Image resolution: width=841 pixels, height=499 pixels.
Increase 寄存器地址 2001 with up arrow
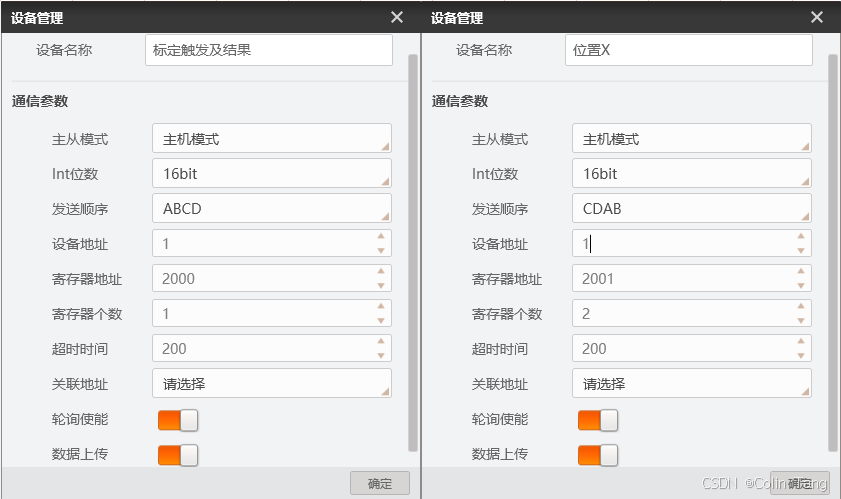point(801,271)
